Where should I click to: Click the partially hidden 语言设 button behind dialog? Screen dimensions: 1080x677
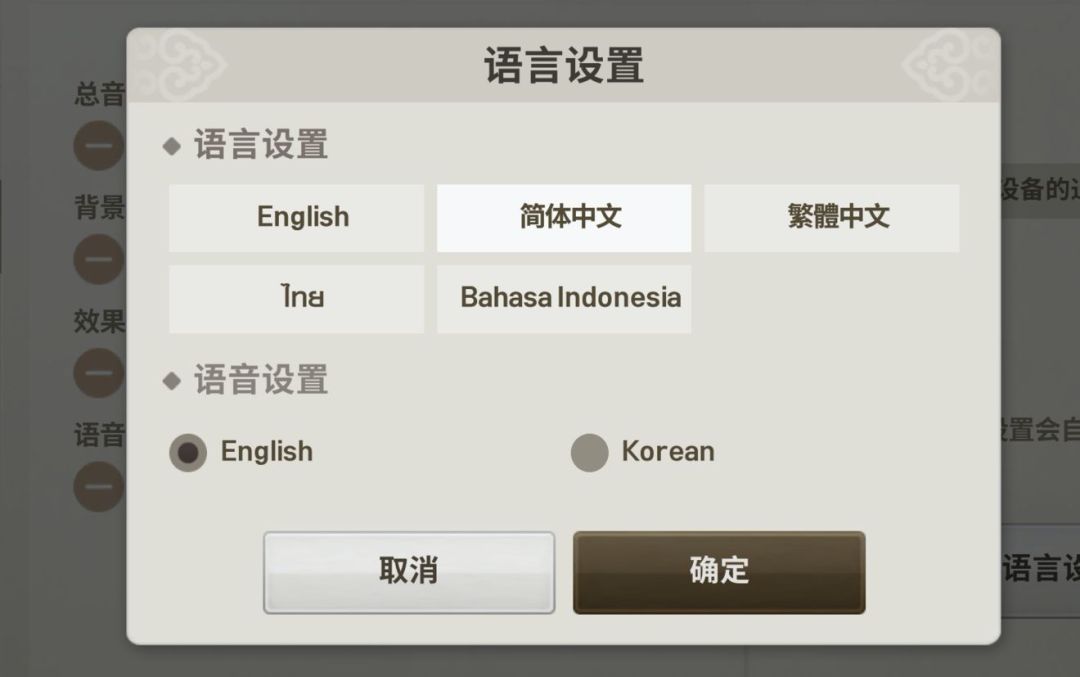[x=1040, y=568]
